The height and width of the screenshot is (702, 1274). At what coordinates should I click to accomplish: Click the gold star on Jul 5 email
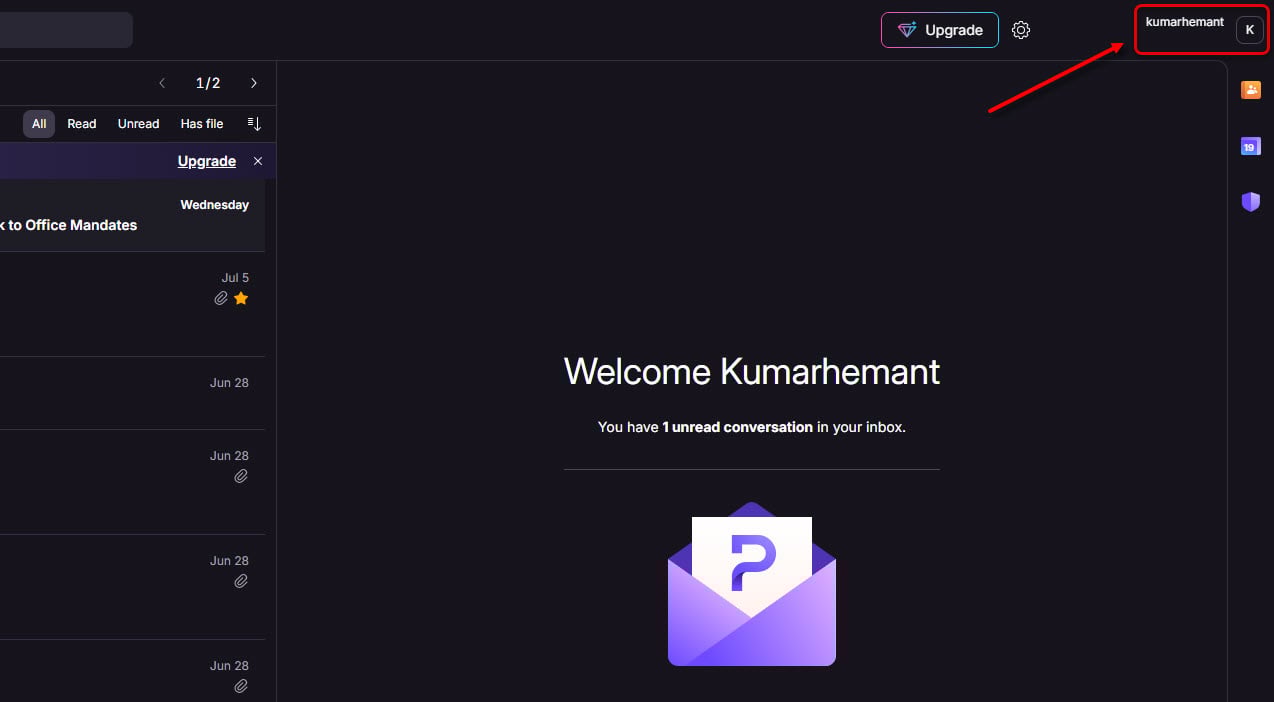241,298
